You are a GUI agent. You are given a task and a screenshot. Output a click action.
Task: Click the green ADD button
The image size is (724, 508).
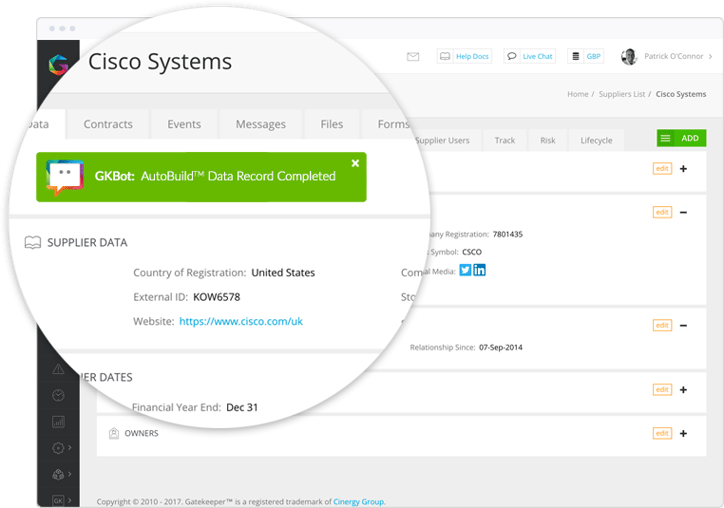681,138
